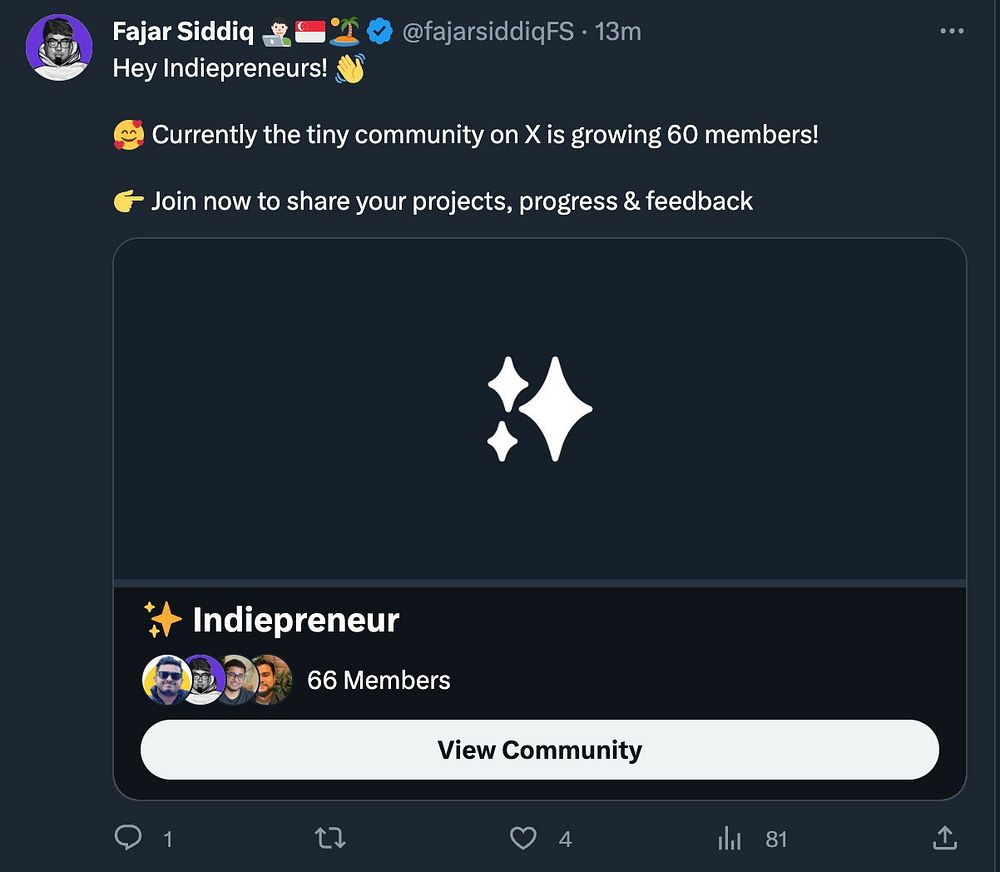Viewport: 1000px width, 872px height.
Task: Click the fourth community member avatar
Action: (x=272, y=680)
